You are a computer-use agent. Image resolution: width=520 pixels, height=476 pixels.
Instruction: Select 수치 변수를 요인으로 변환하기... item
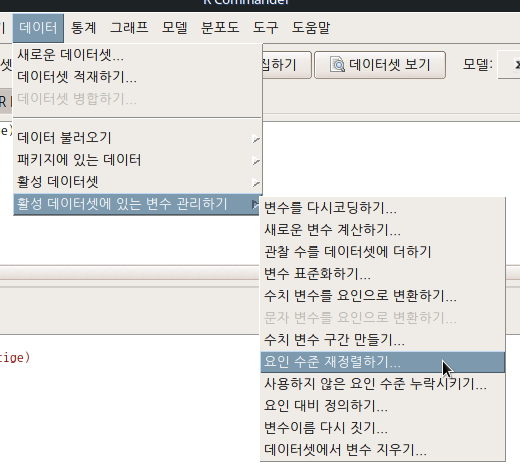tap(383, 296)
